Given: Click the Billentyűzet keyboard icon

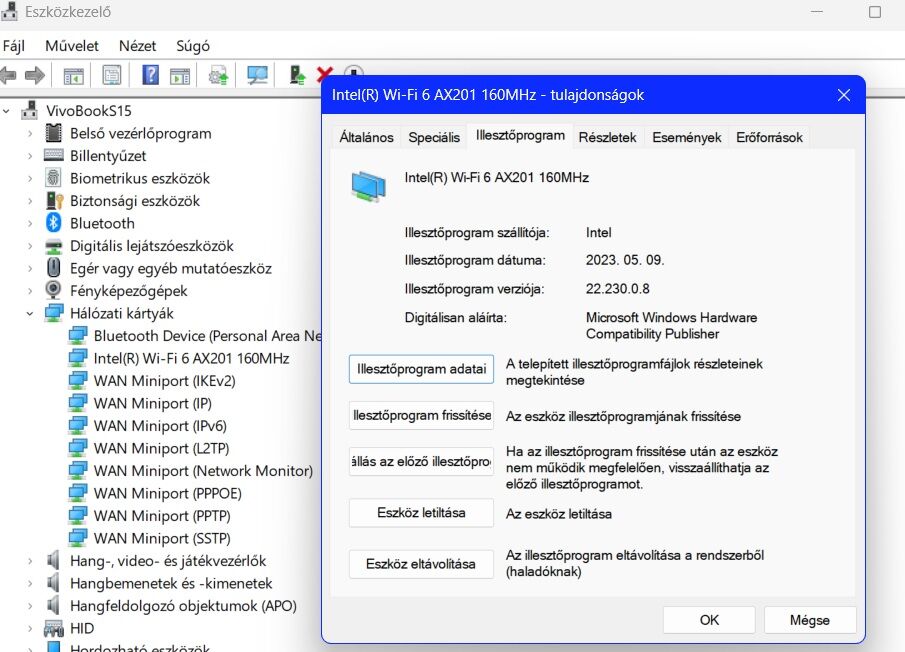Looking at the screenshot, I should (x=53, y=155).
